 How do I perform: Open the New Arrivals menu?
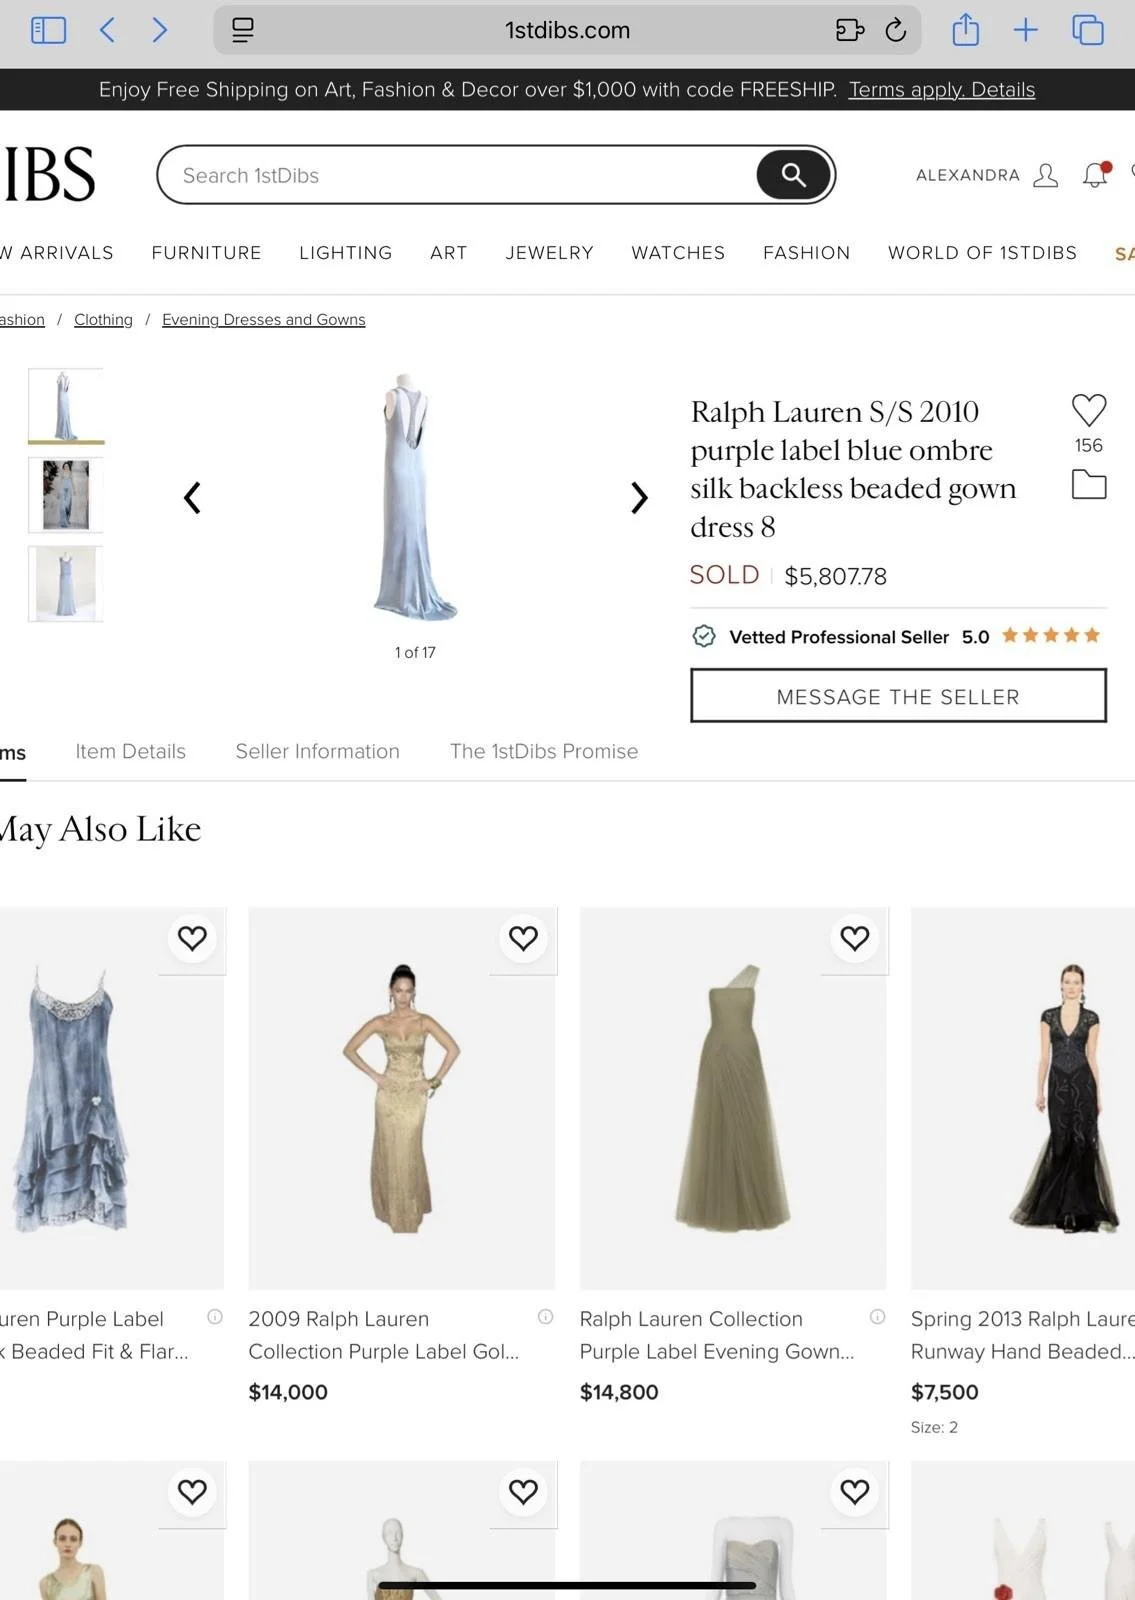pyautogui.click(x=57, y=253)
